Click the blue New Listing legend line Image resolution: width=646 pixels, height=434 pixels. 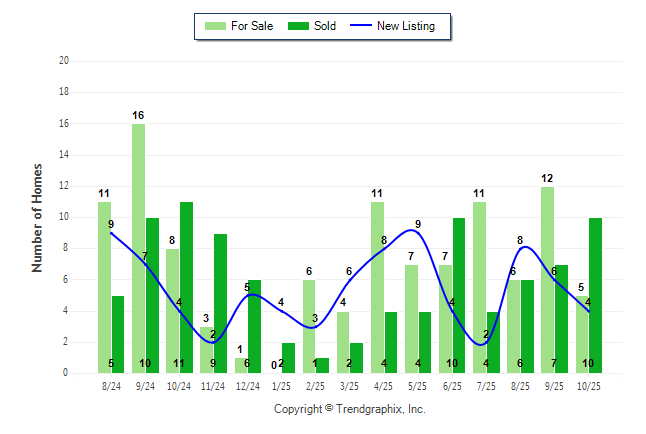pyautogui.click(x=360, y=26)
